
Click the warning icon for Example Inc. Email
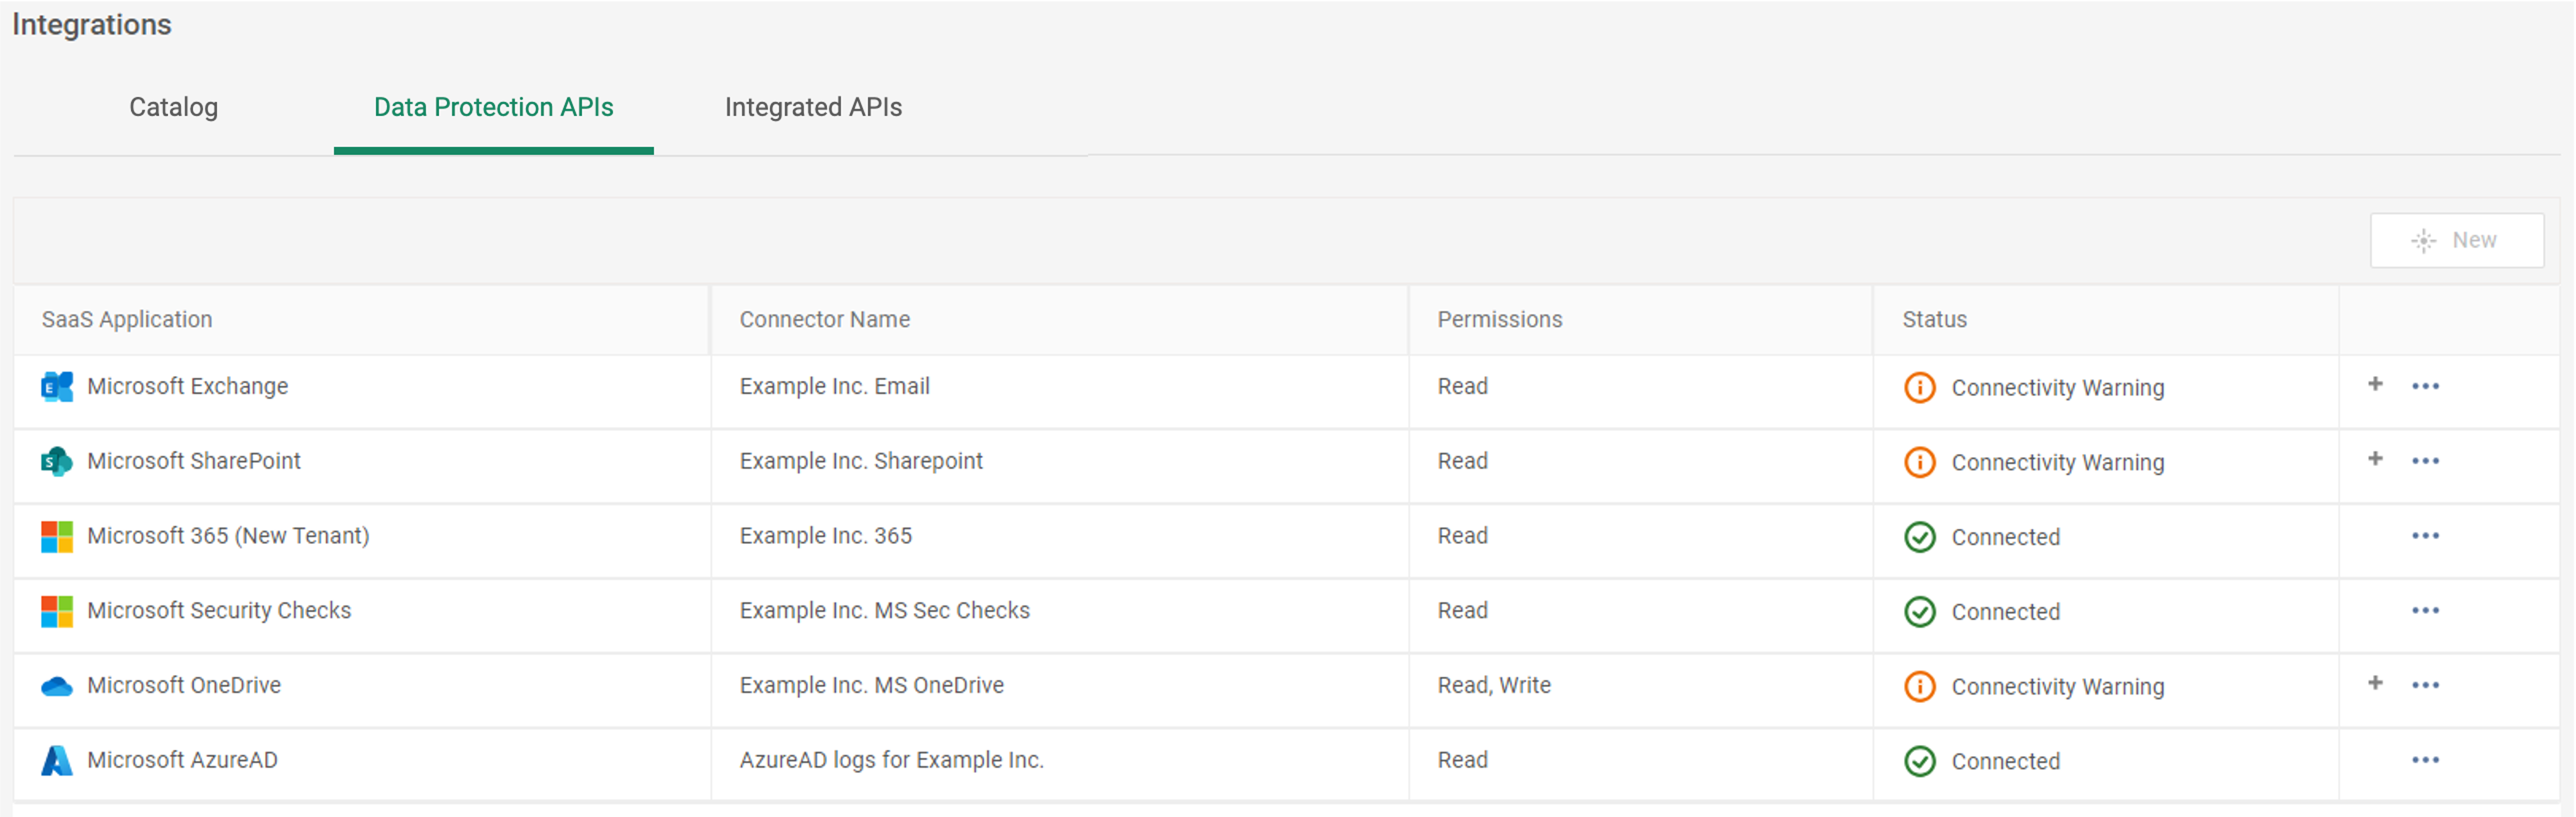(1919, 387)
